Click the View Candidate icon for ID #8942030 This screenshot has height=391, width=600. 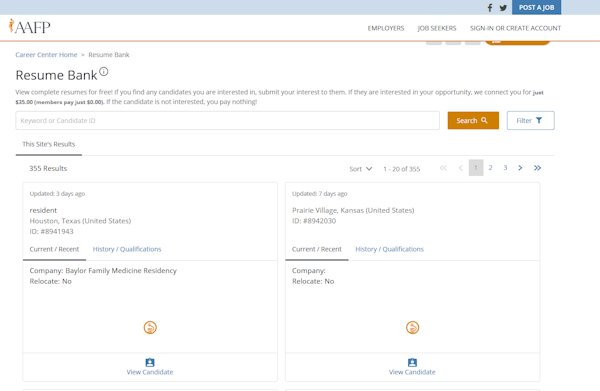(412, 362)
